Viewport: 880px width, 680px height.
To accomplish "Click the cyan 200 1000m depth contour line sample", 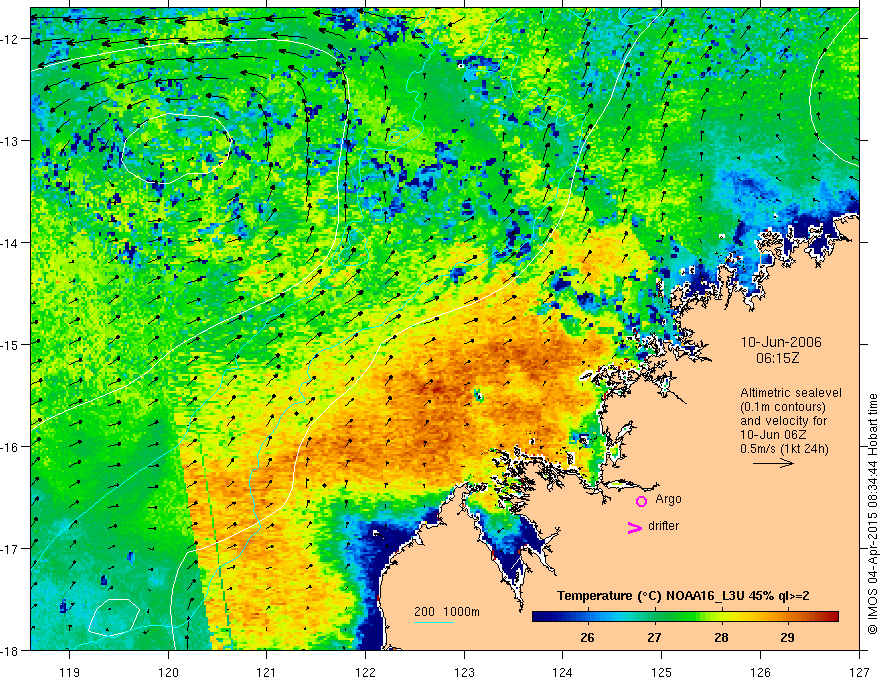I will tap(434, 622).
